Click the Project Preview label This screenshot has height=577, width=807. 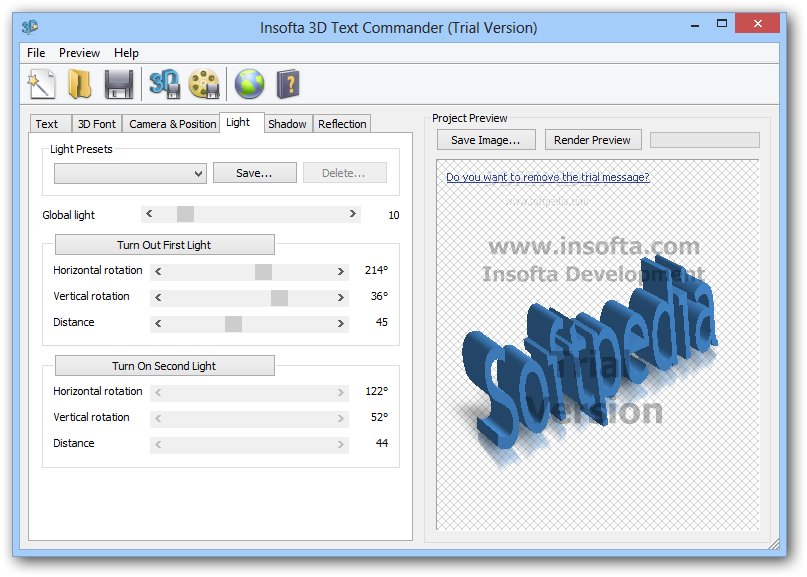click(x=469, y=118)
